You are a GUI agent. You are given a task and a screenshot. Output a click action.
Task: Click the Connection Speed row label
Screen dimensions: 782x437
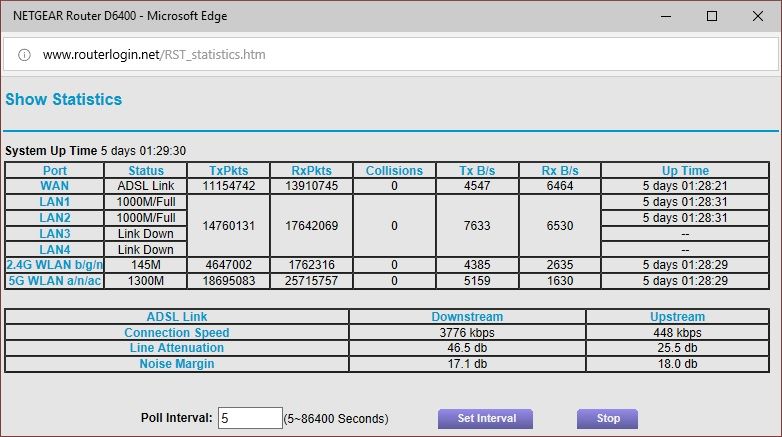177,333
